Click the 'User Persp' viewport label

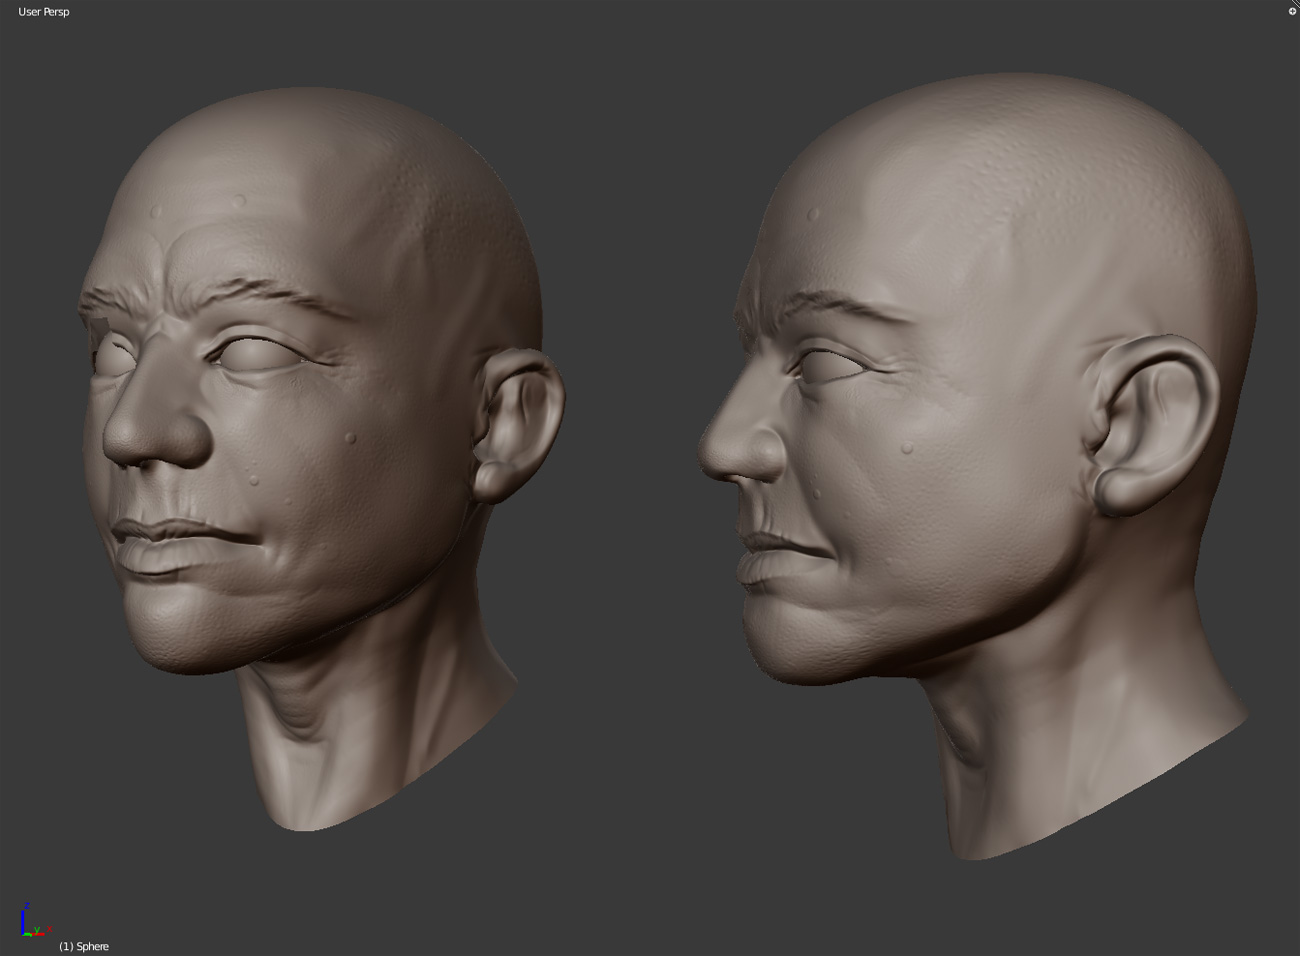click(42, 11)
